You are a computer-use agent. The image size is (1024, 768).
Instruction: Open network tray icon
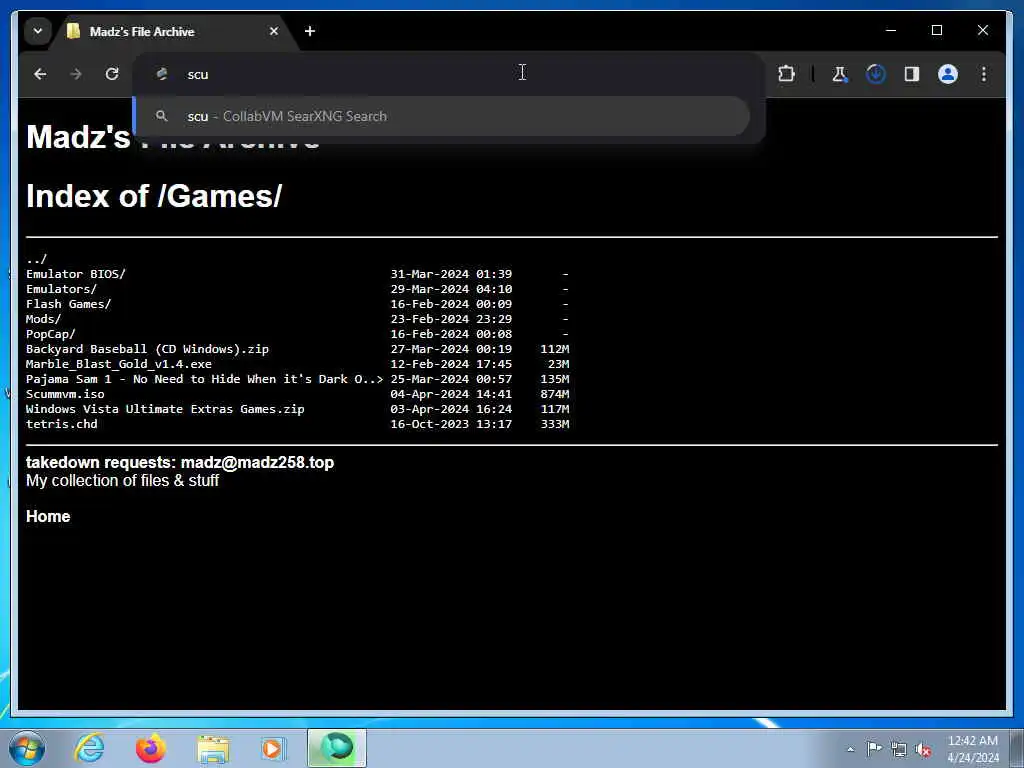pos(899,749)
